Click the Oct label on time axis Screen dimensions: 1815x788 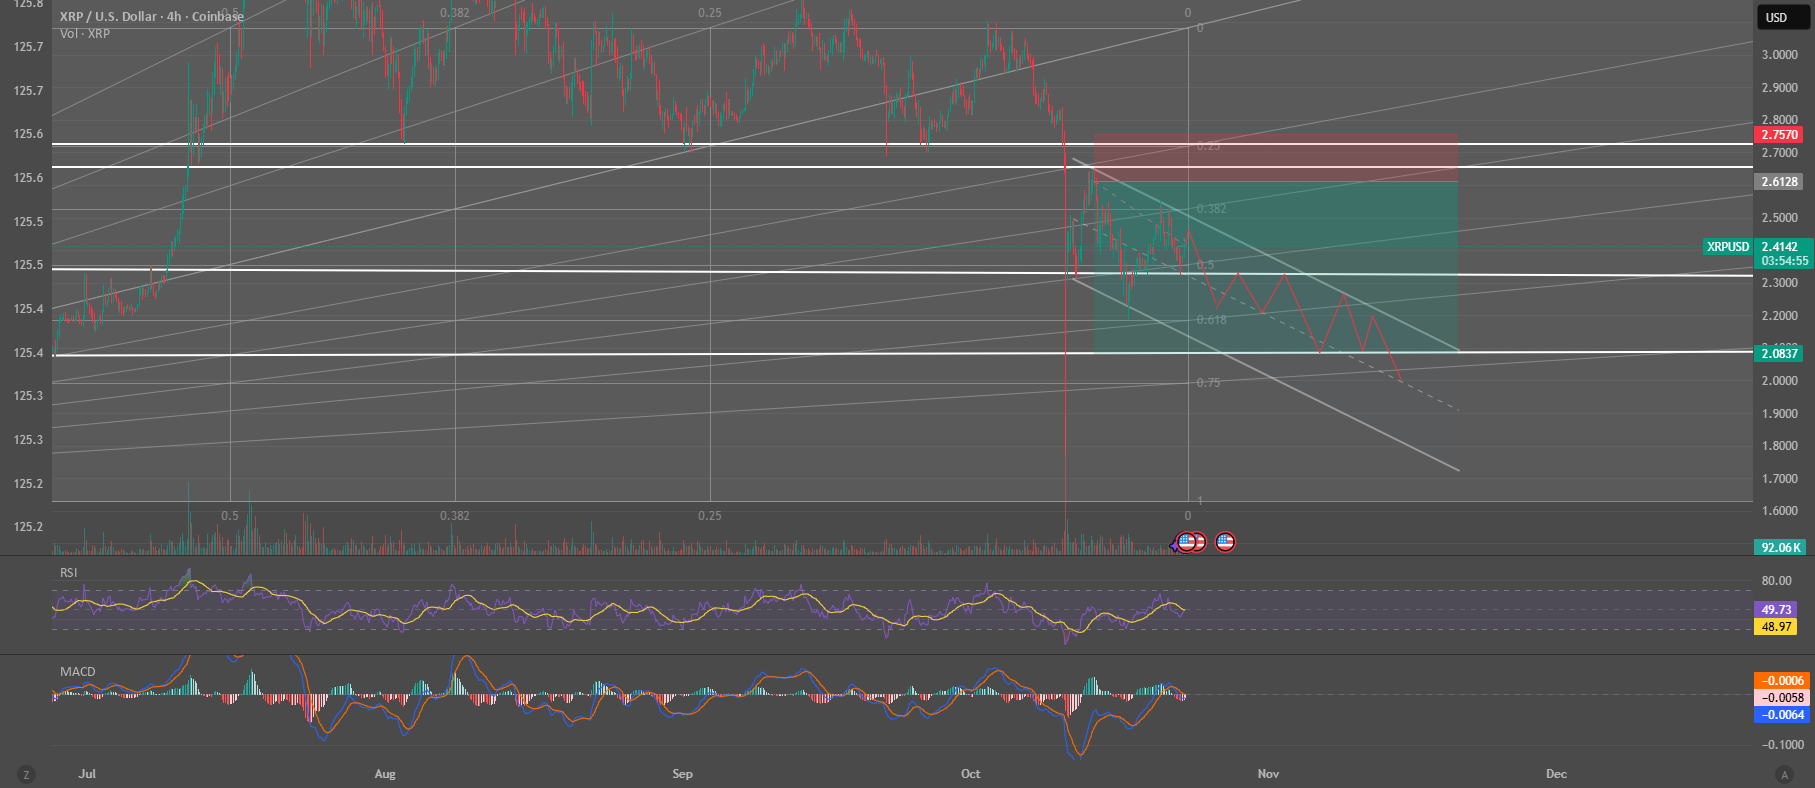970,774
